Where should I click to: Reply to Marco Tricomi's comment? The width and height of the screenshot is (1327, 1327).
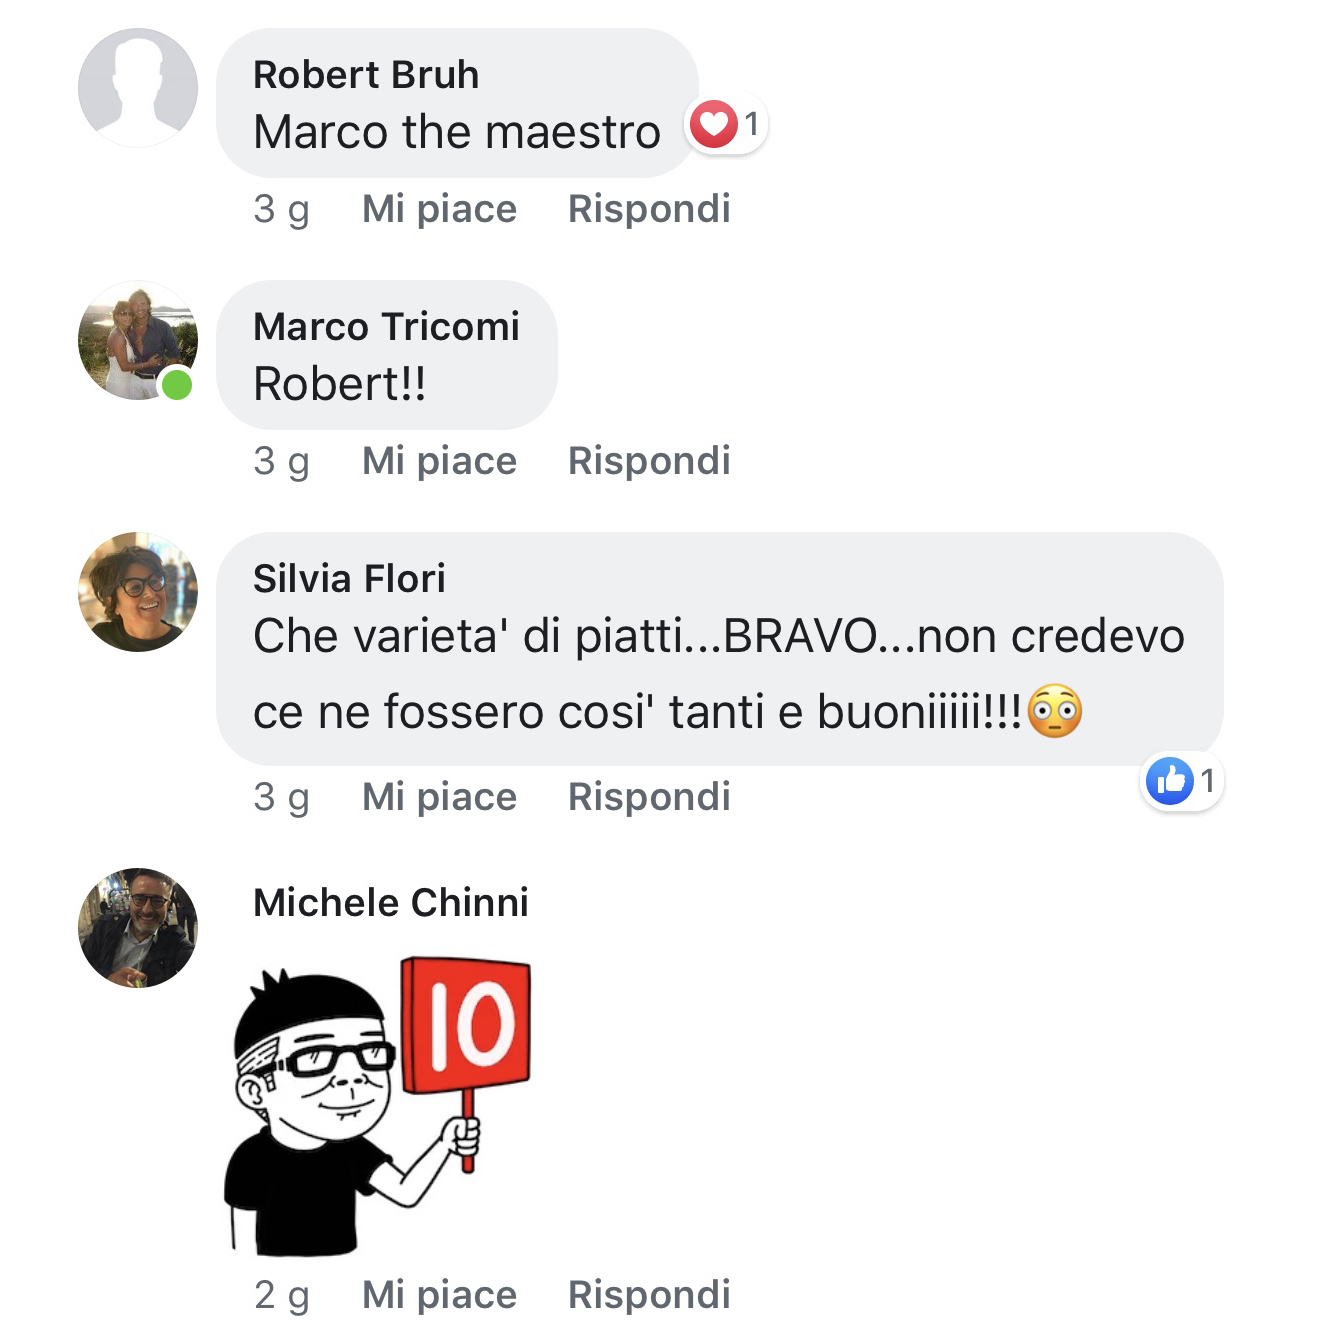point(649,461)
